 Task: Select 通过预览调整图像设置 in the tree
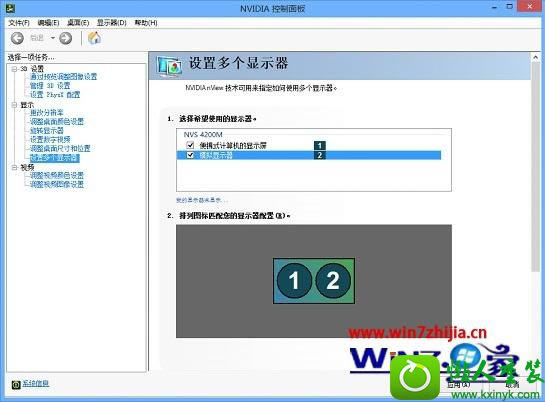tap(64, 77)
